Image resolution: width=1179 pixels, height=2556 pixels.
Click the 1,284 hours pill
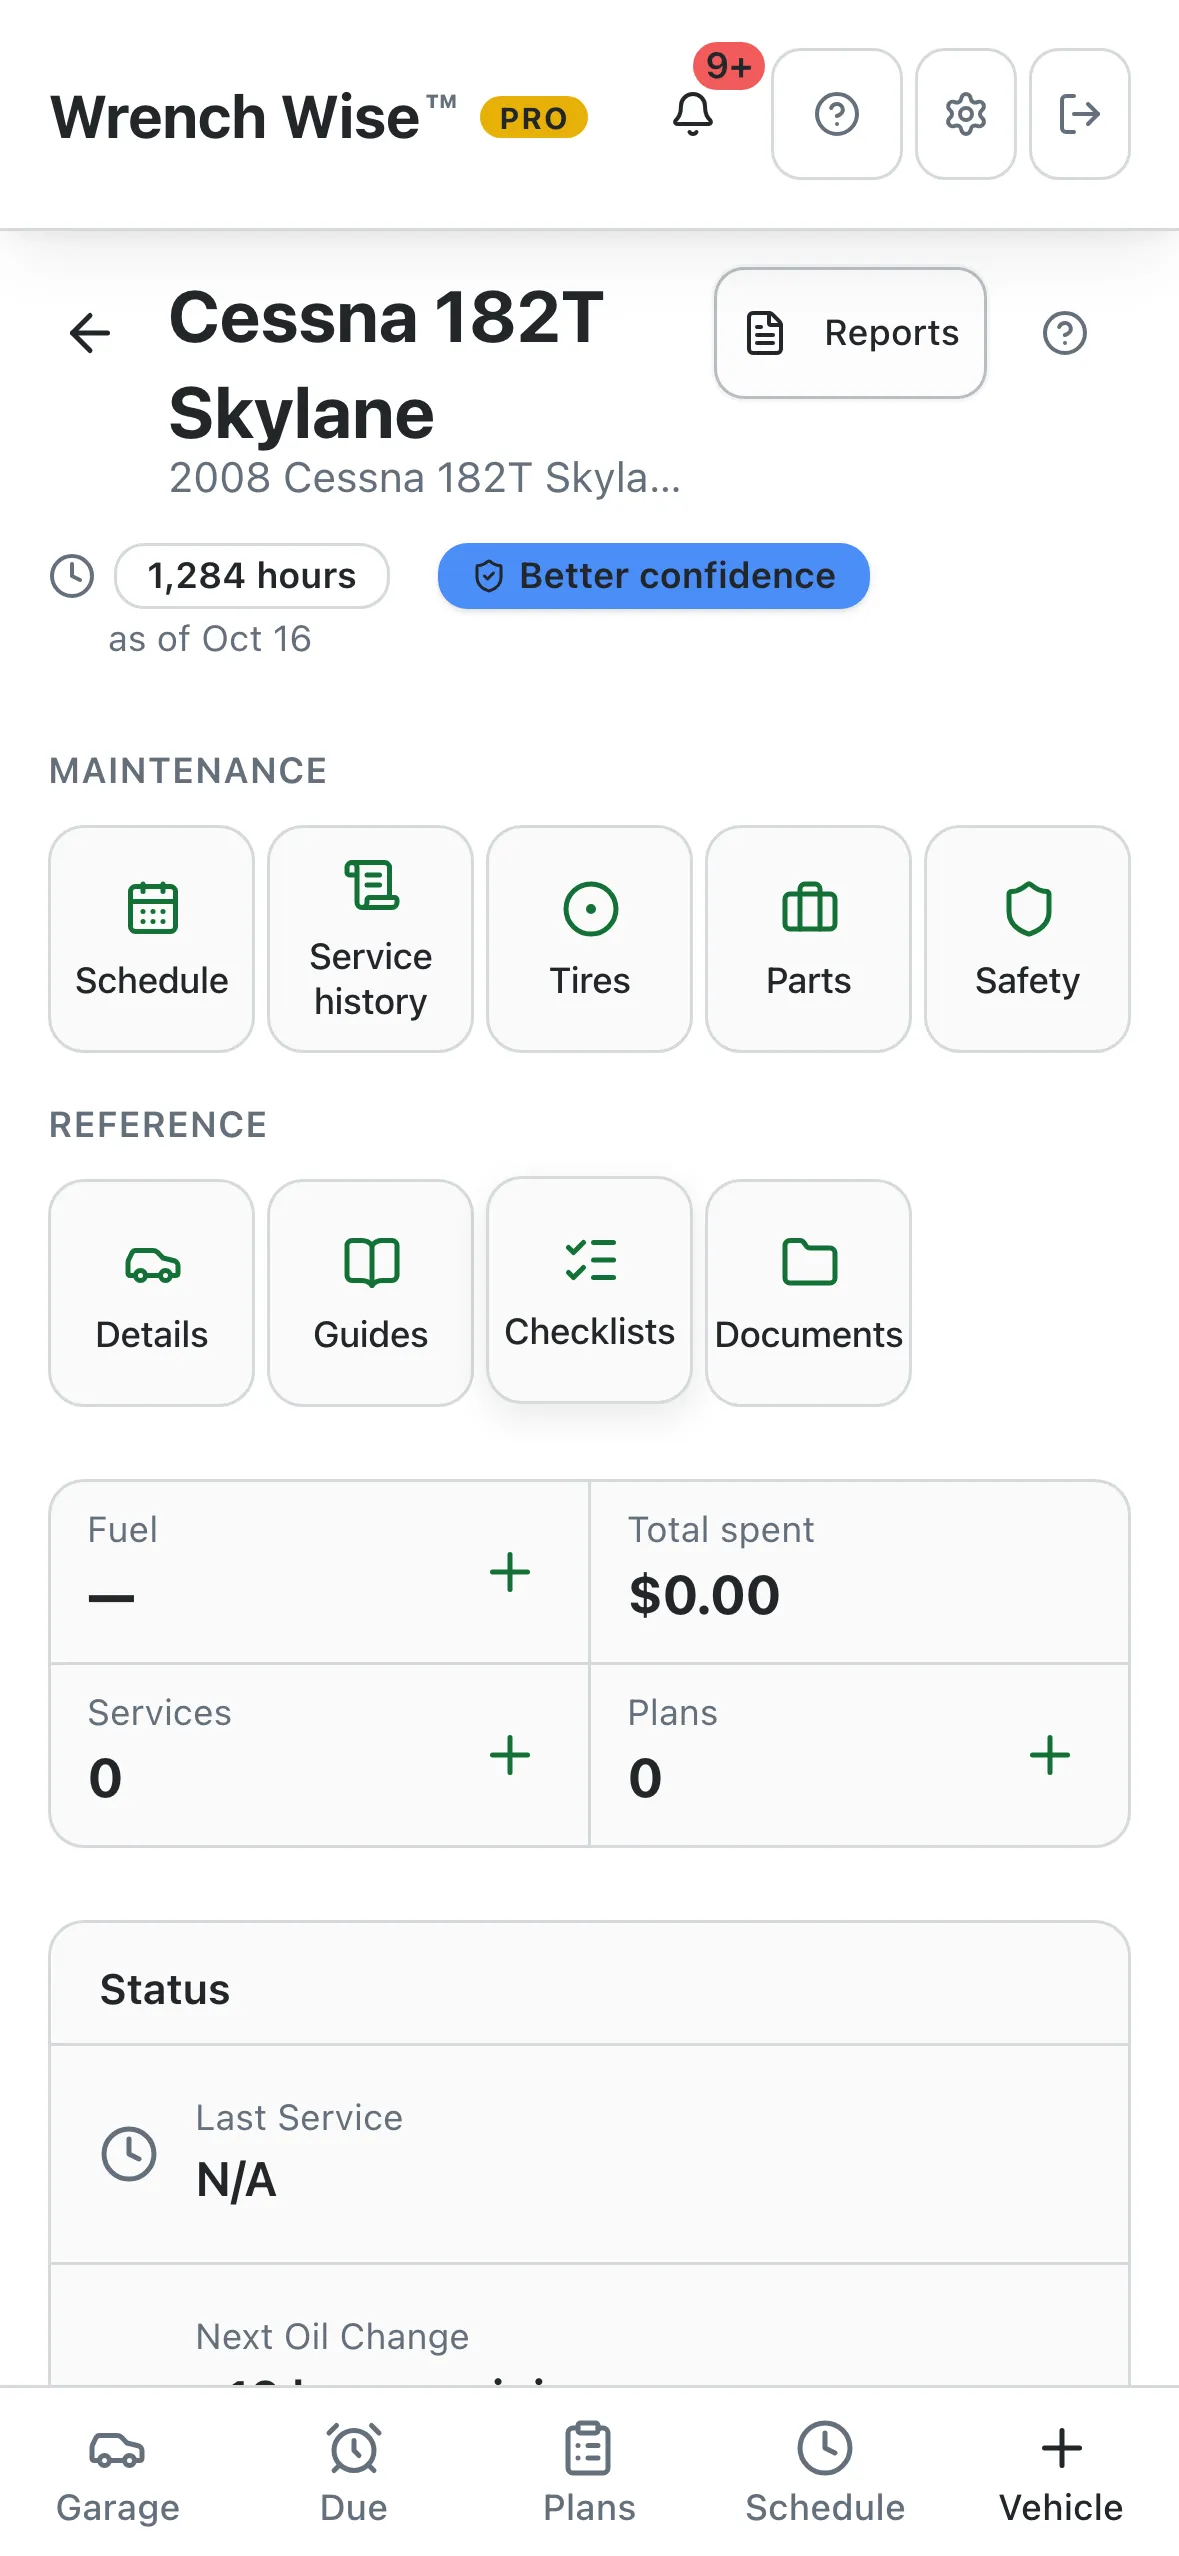click(x=252, y=576)
